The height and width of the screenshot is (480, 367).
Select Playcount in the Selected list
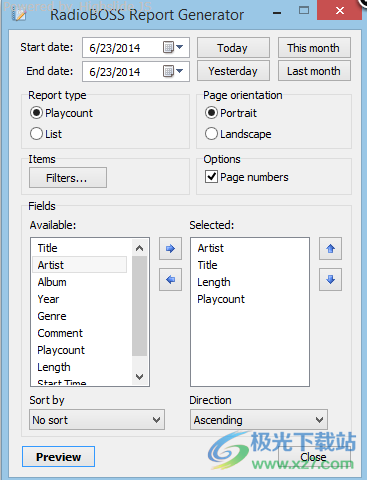point(250,299)
